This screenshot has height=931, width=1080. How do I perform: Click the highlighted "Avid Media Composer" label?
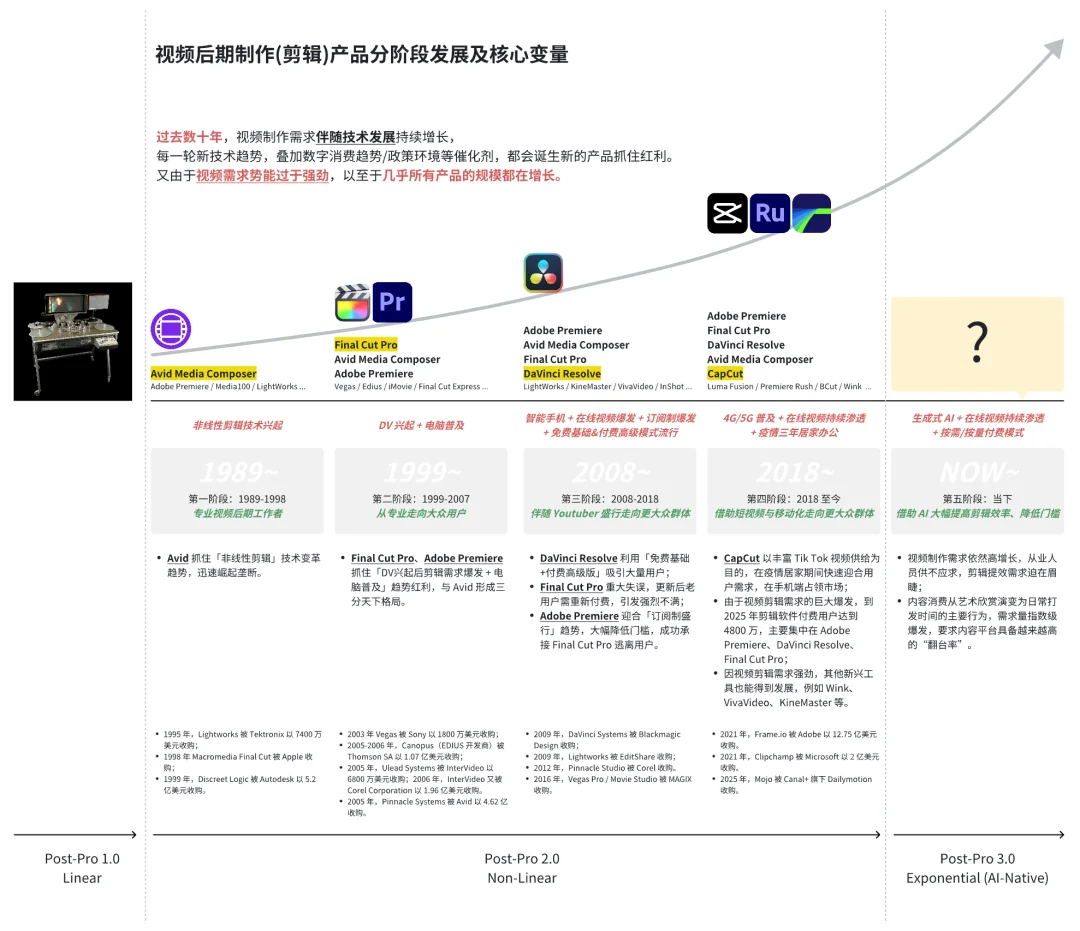pos(204,373)
